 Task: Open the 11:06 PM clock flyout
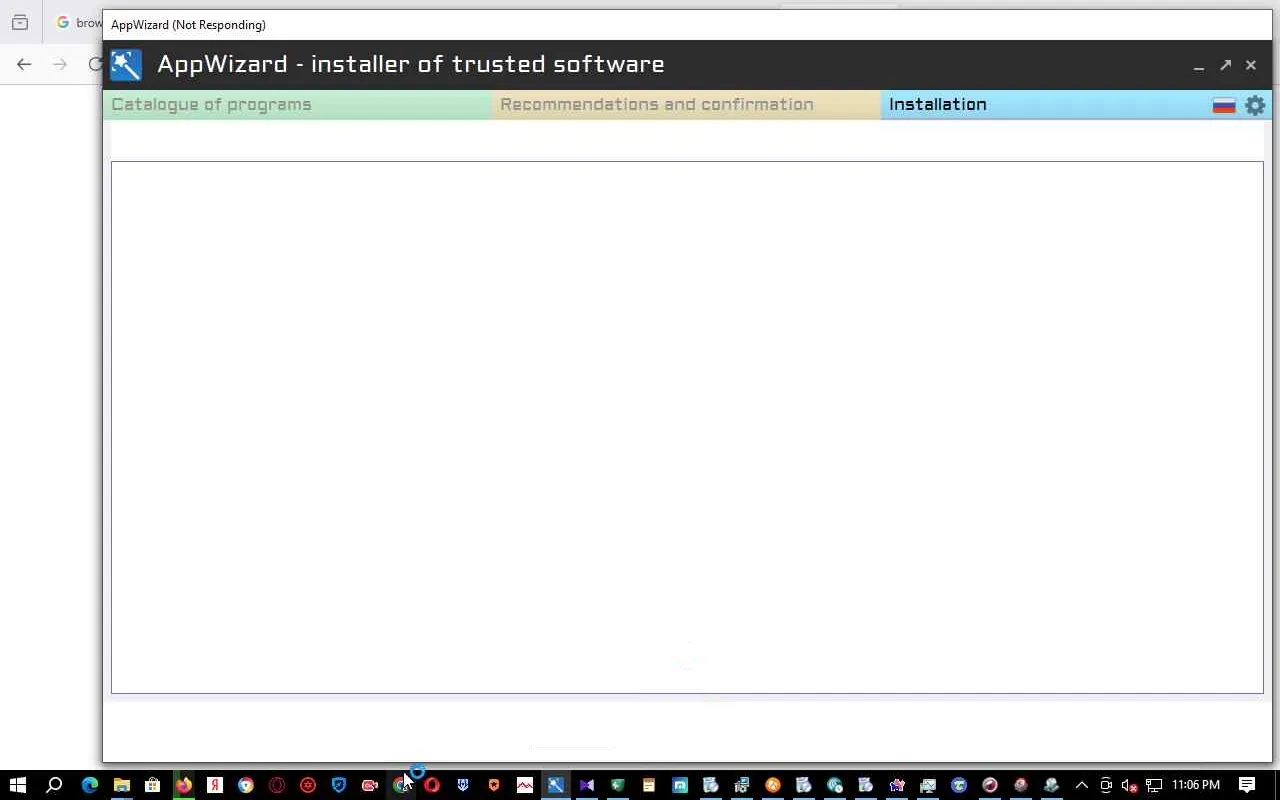point(1196,785)
